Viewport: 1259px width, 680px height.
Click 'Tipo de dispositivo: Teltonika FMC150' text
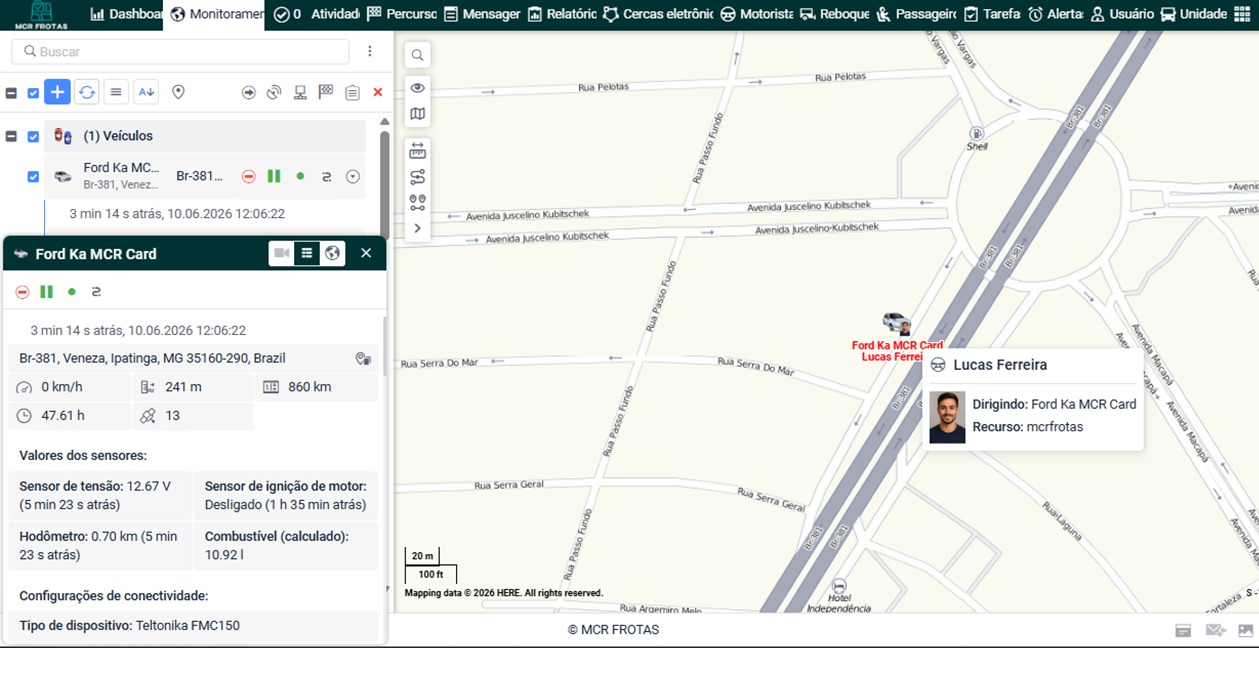tap(129, 625)
